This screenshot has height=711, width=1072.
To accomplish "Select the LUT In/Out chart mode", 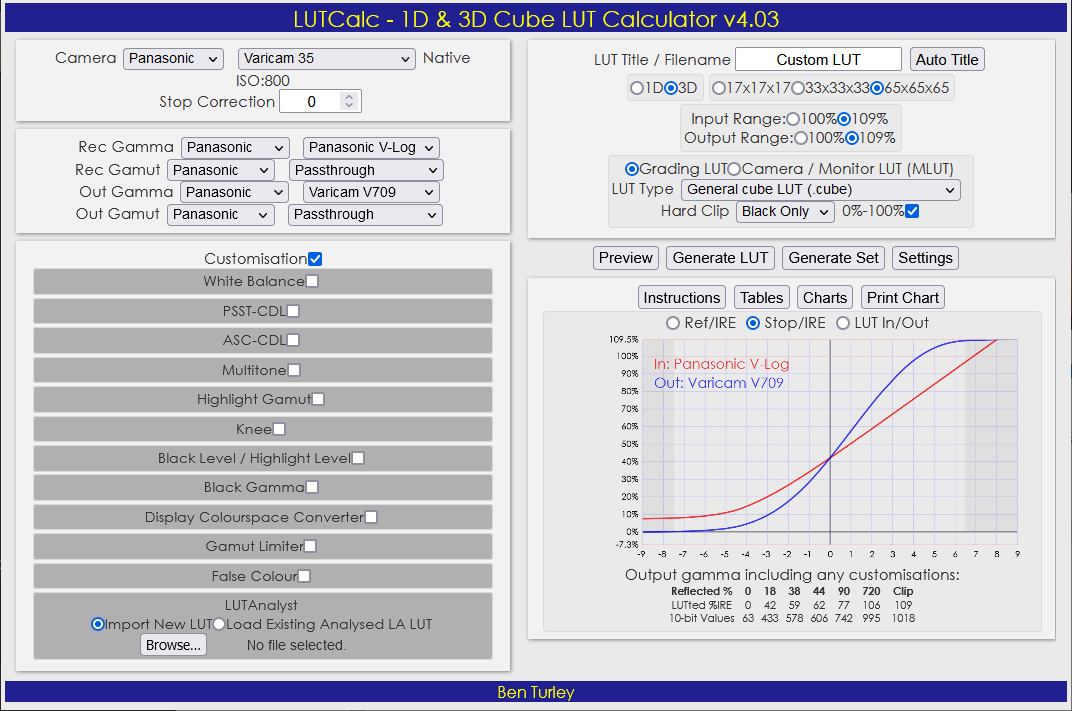I will (843, 323).
